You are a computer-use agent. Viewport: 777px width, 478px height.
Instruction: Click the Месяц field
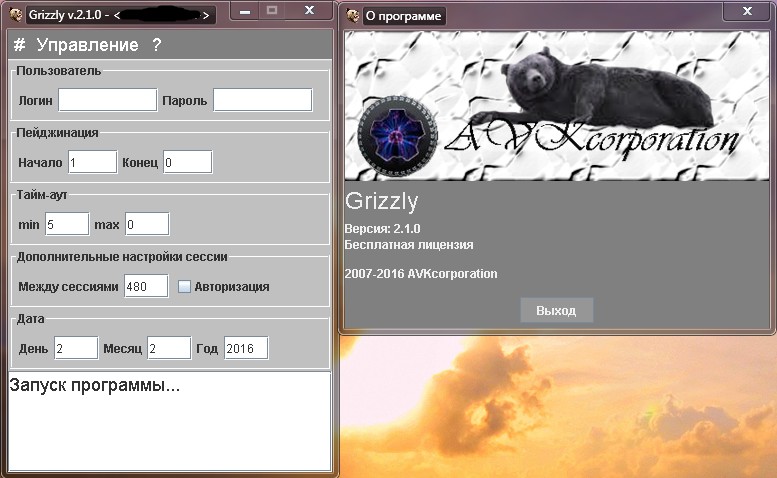pyautogui.click(x=169, y=348)
